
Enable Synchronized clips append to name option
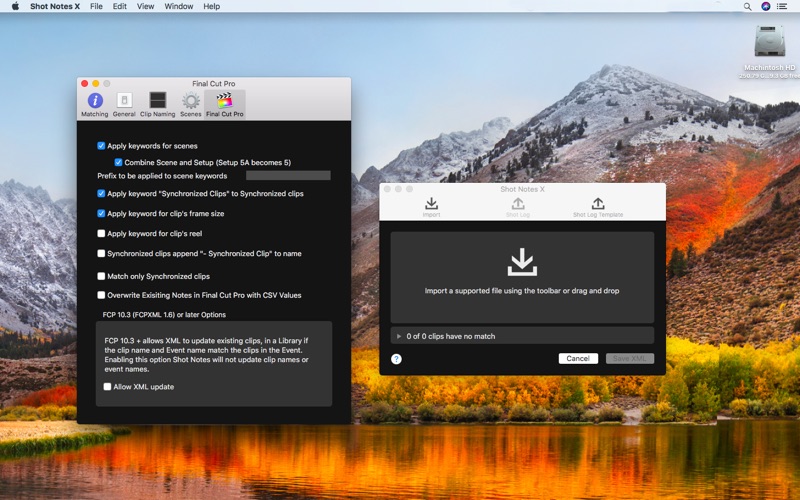point(101,254)
